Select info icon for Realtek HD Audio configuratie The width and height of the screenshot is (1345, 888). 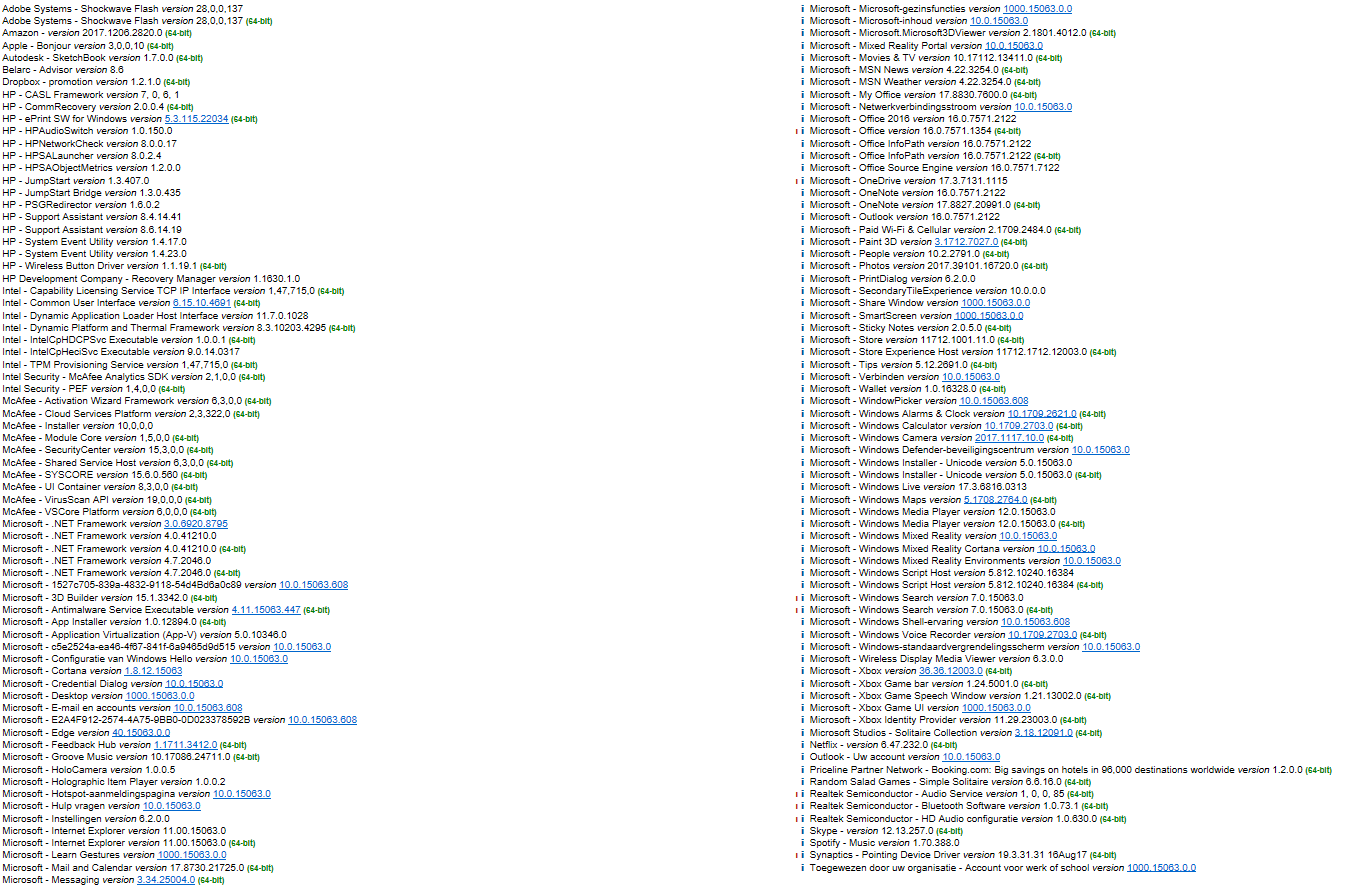click(x=802, y=819)
